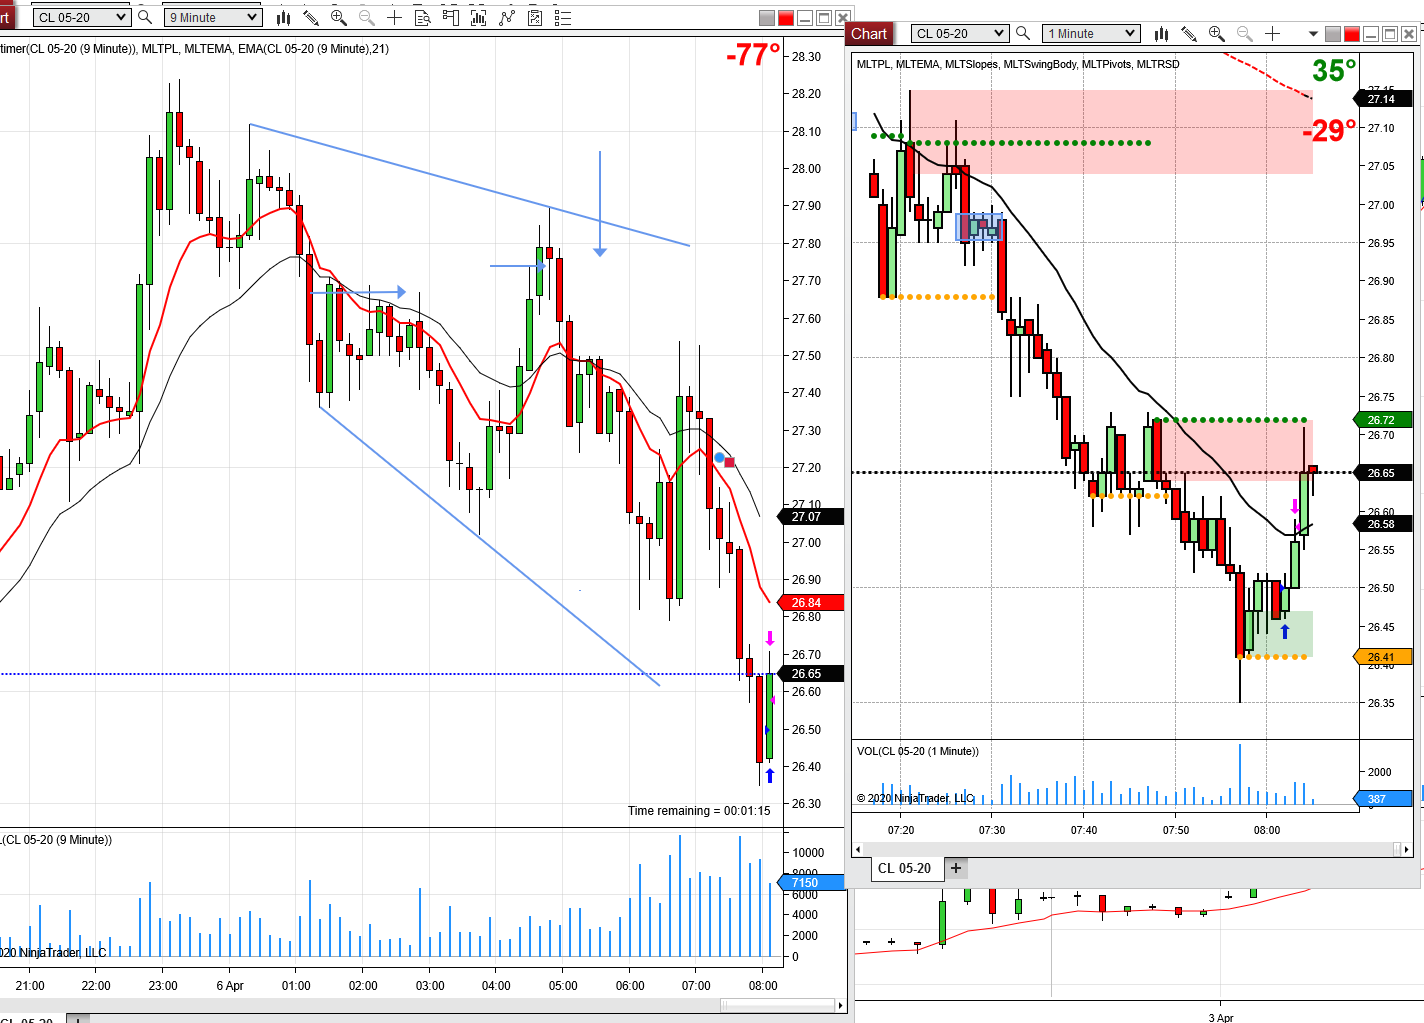
Task: Select the blue dot marker on 9 Minute chart
Action: click(719, 458)
